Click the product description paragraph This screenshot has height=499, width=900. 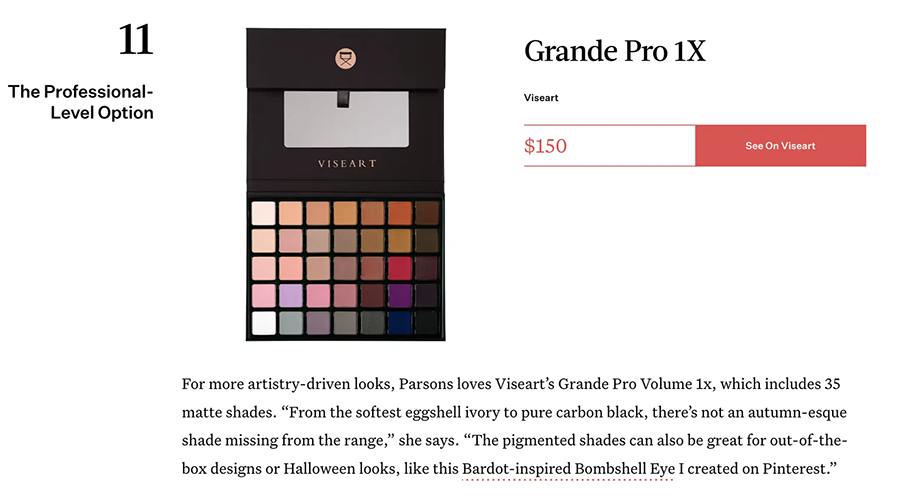click(x=515, y=425)
